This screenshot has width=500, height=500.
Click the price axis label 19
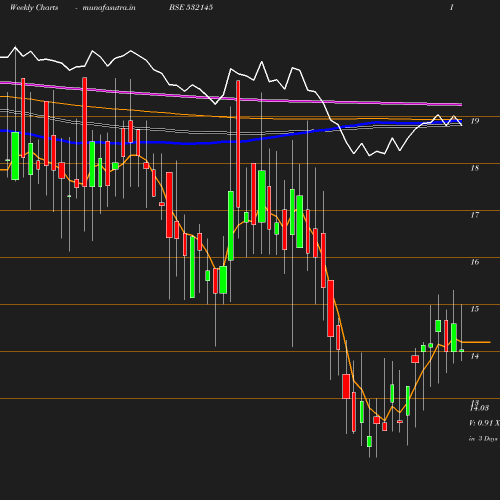point(475,121)
